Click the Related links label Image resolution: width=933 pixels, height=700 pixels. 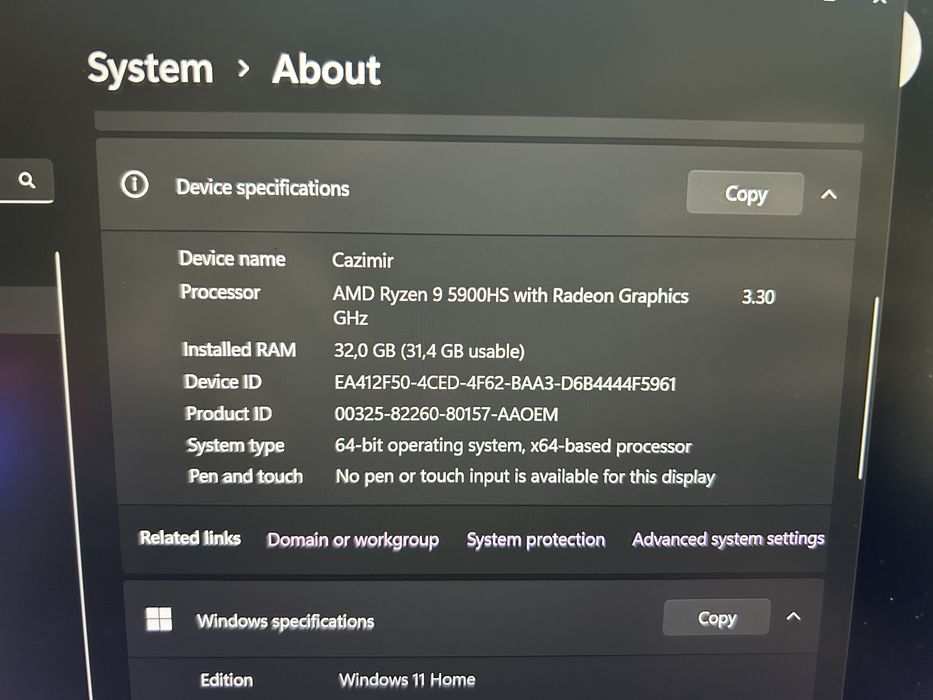click(190, 538)
